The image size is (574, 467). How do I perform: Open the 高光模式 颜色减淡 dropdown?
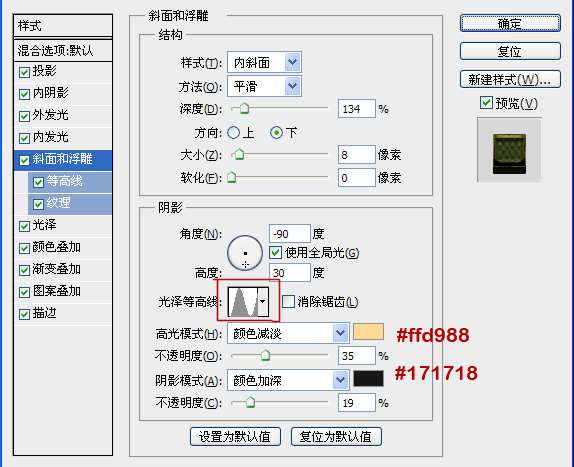pyautogui.click(x=288, y=333)
